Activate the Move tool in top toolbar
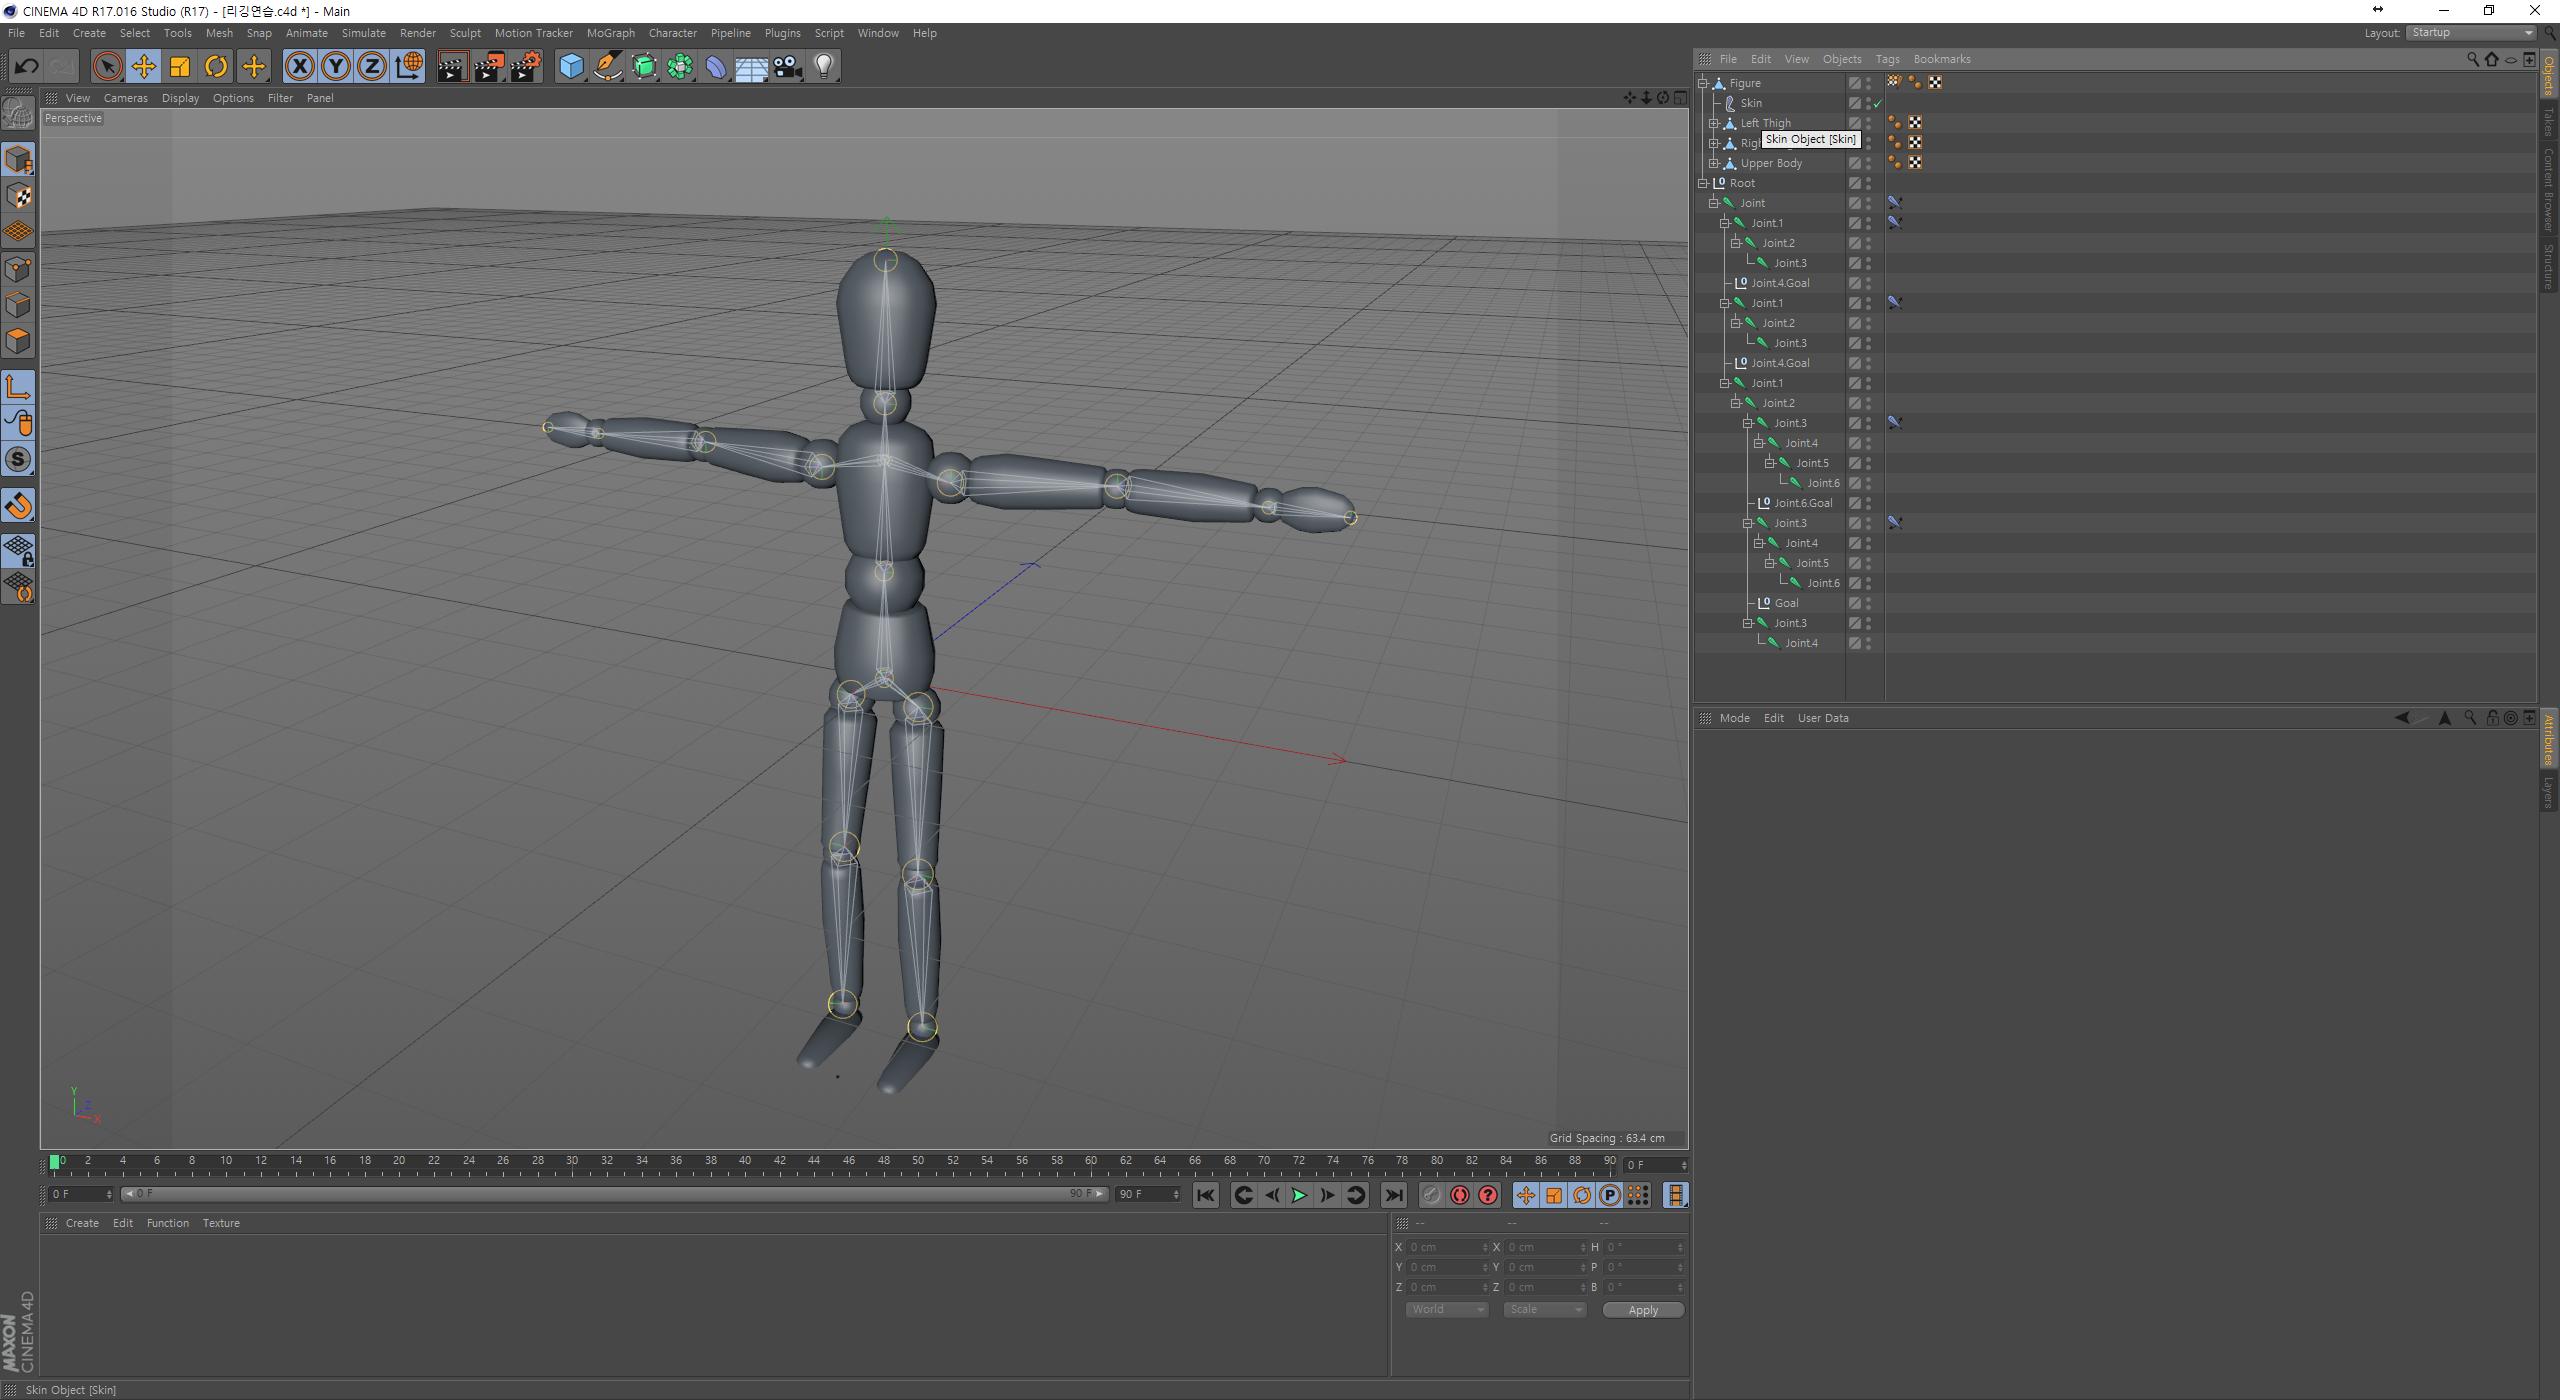Viewport: 2560px width, 1400px height. point(144,67)
